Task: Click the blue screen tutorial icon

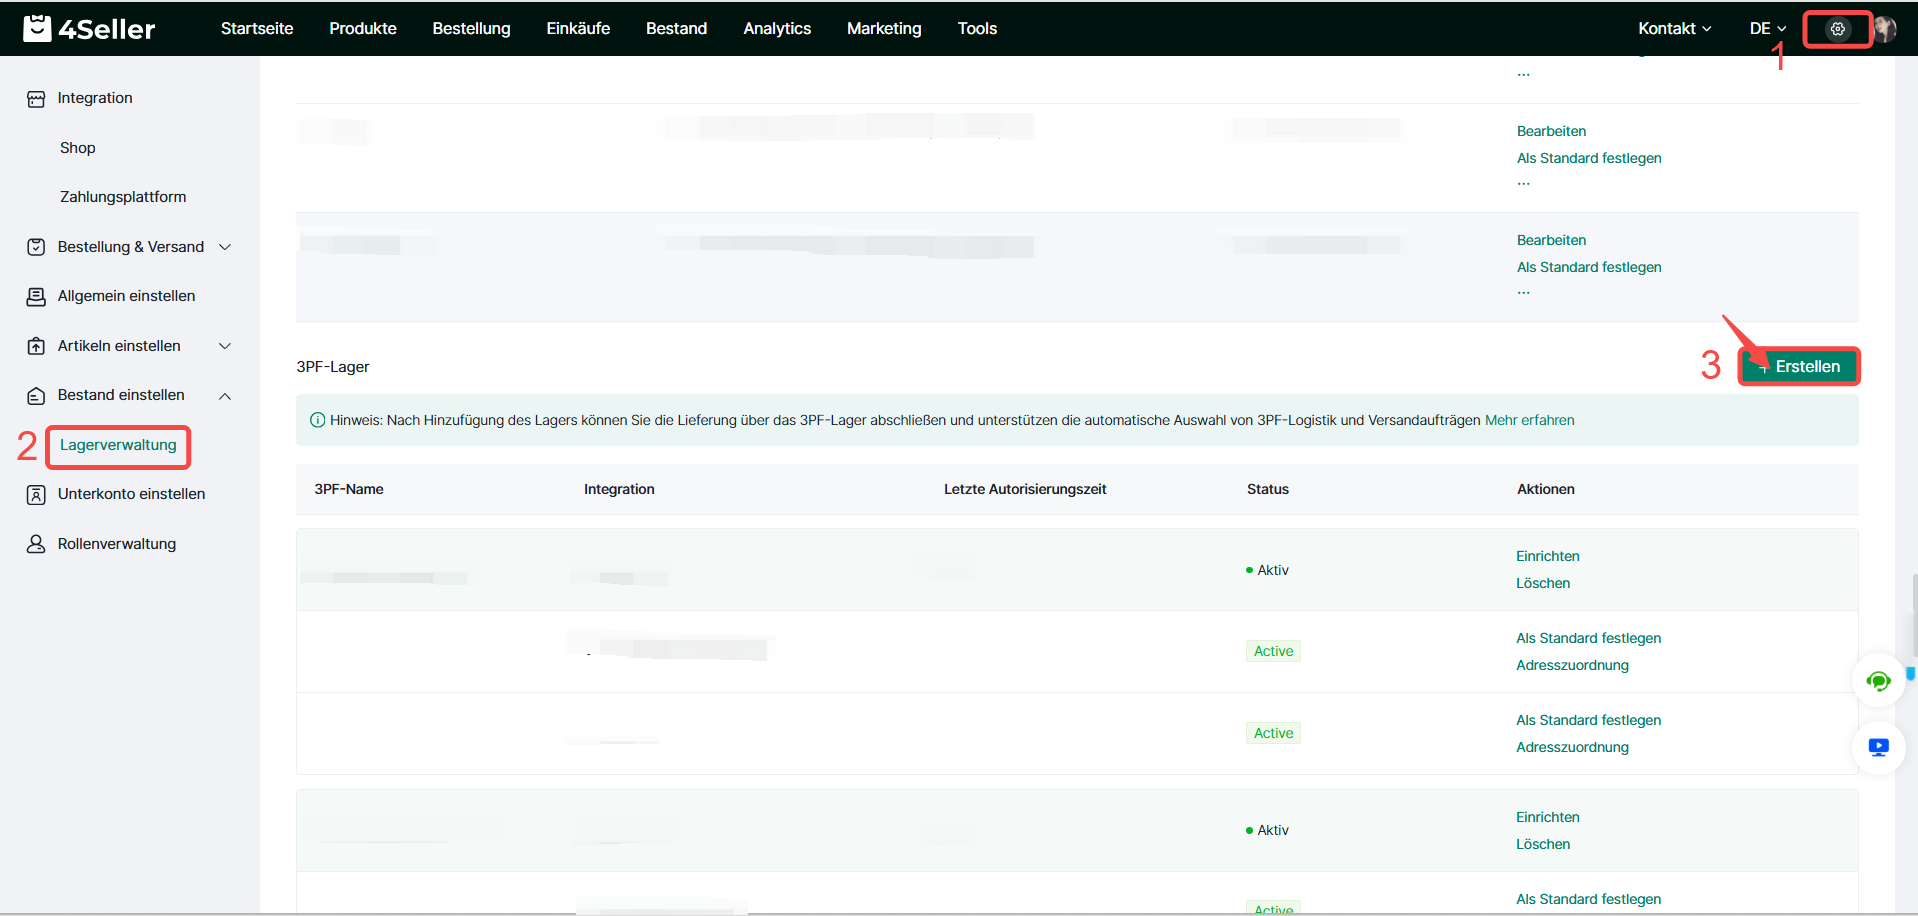Action: click(1878, 748)
